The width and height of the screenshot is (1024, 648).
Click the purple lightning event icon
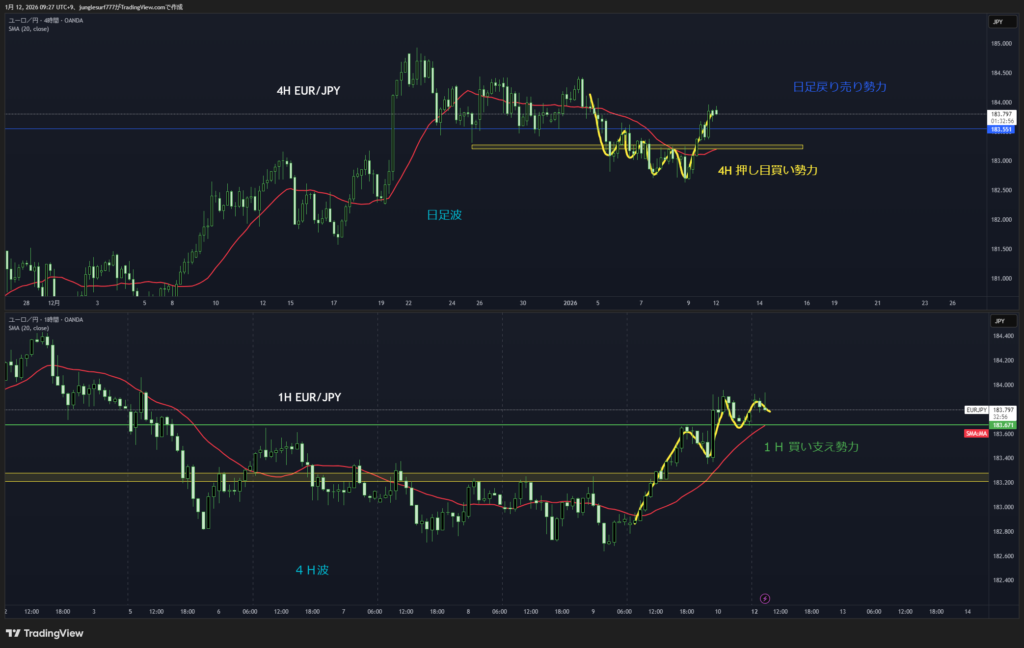[765, 598]
